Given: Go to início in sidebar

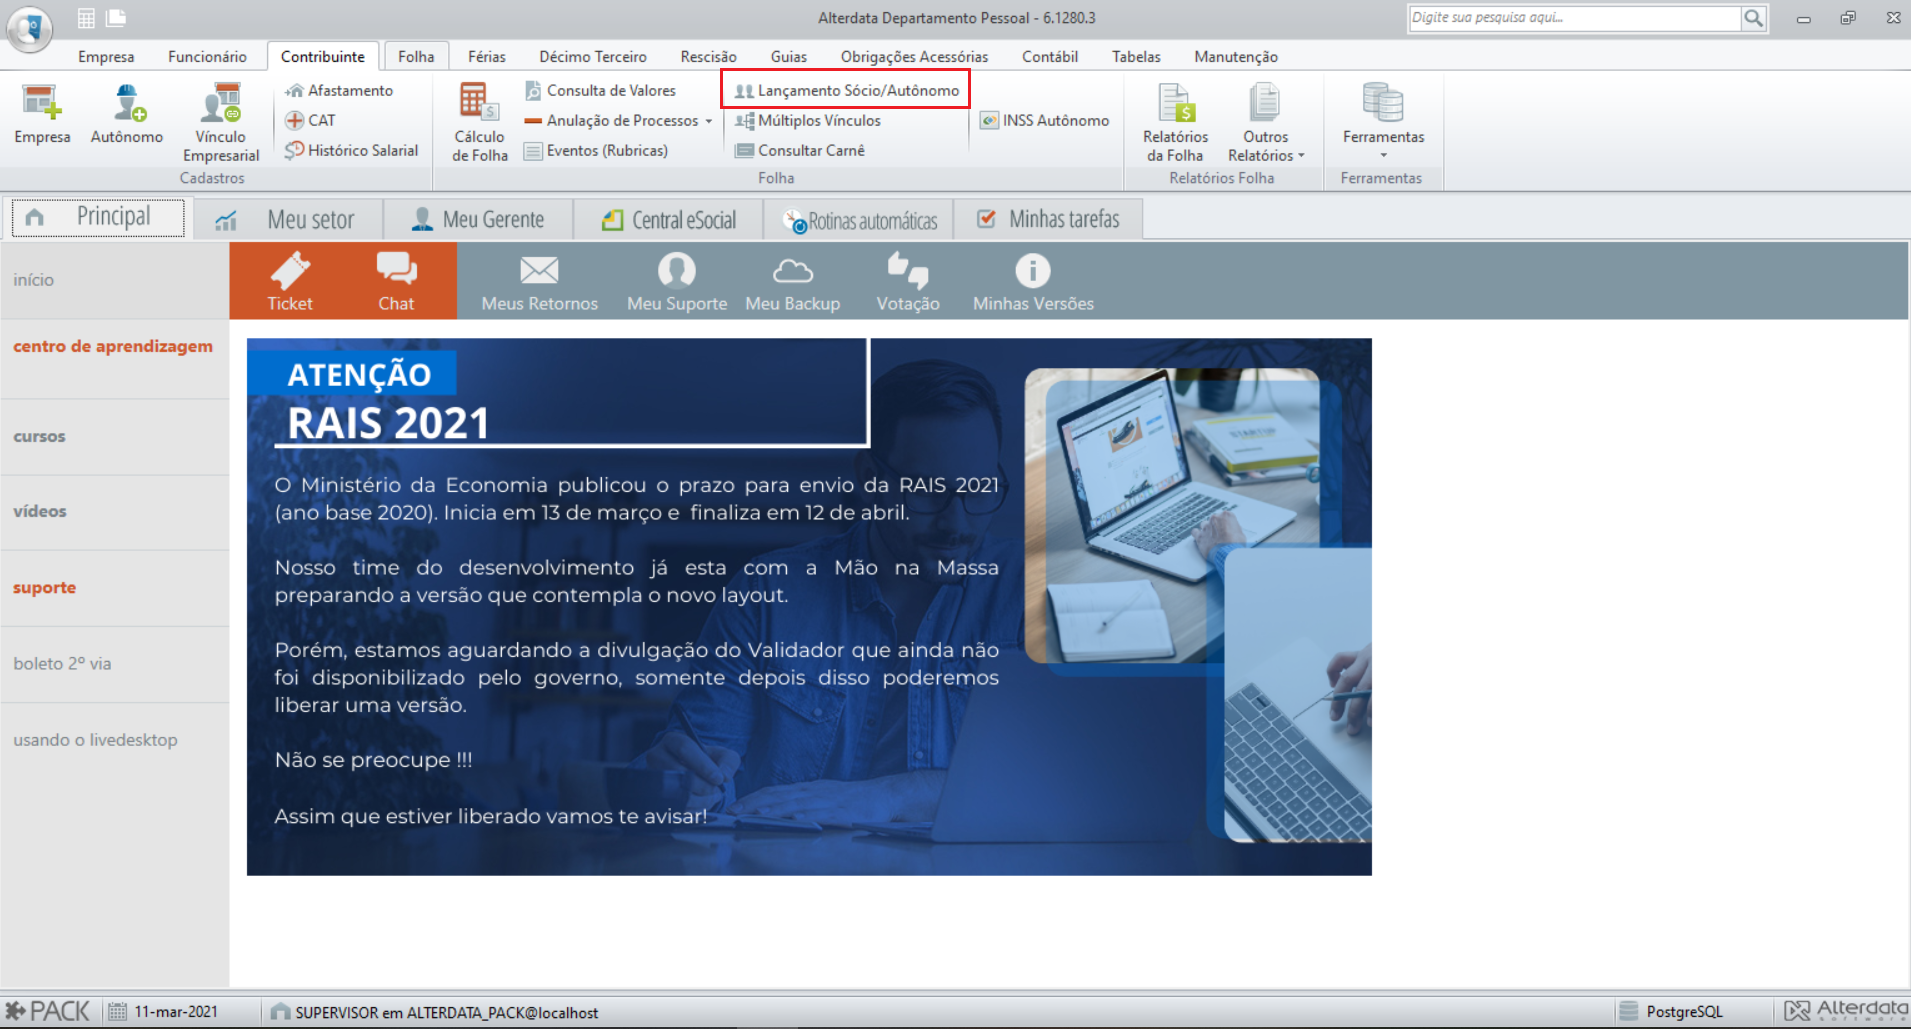Looking at the screenshot, I should pos(34,280).
